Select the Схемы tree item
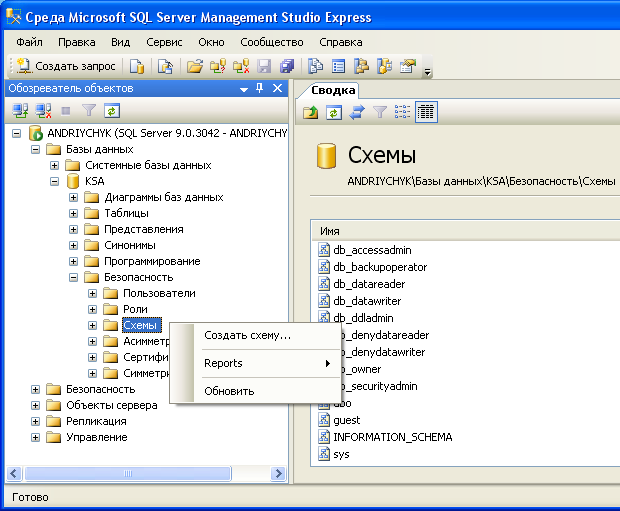This screenshot has width=620, height=511. point(142,325)
